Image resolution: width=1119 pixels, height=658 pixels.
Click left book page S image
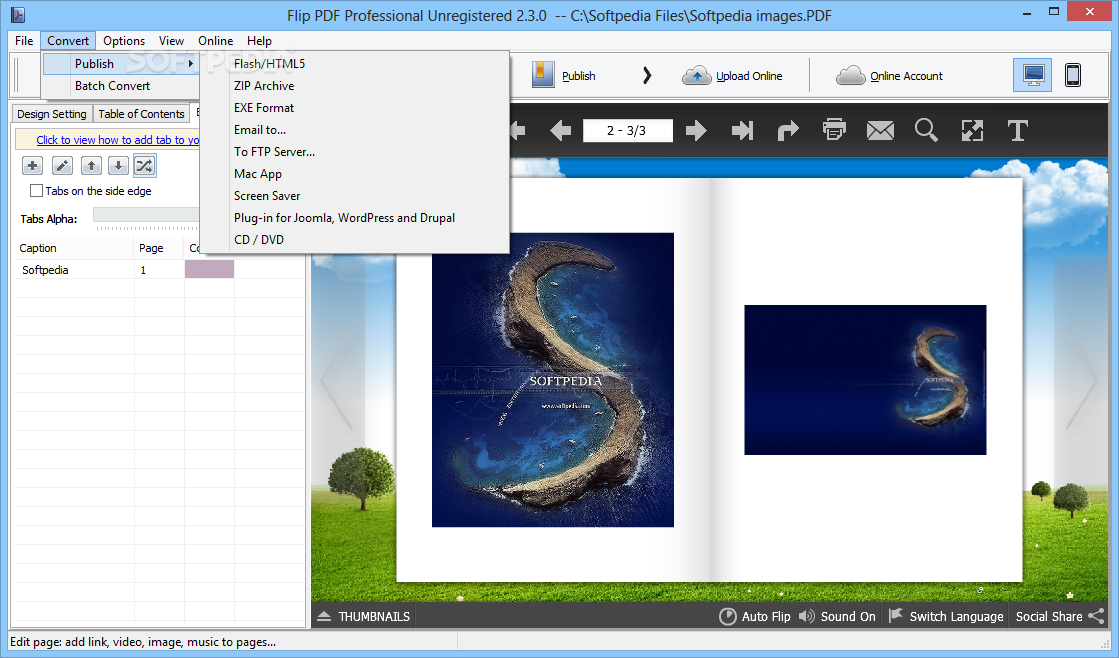(552, 380)
